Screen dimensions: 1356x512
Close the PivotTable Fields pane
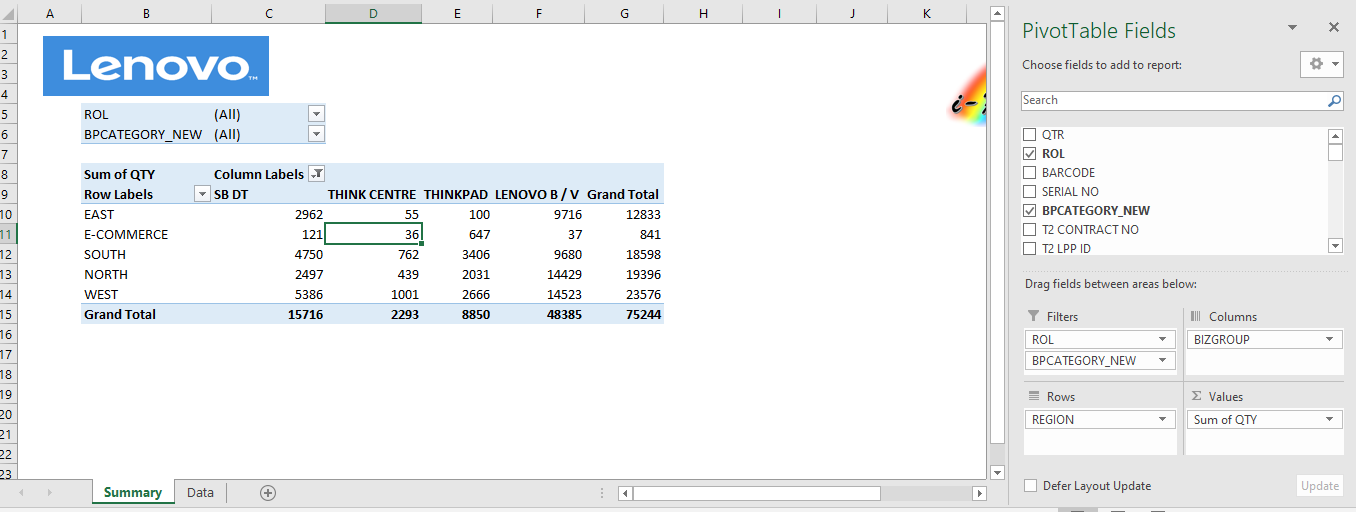pos(1333,28)
